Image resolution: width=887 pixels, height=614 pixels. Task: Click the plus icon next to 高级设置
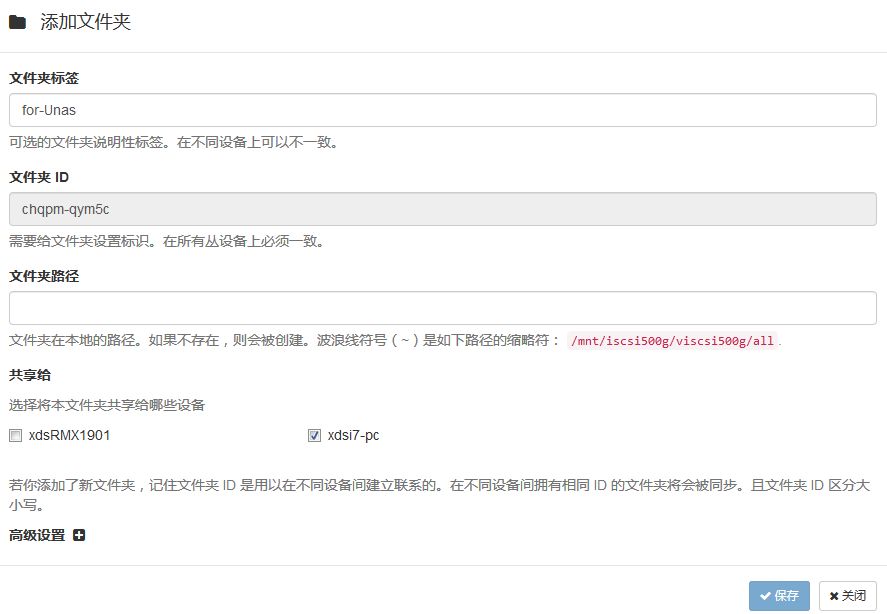pyautogui.click(x=79, y=535)
